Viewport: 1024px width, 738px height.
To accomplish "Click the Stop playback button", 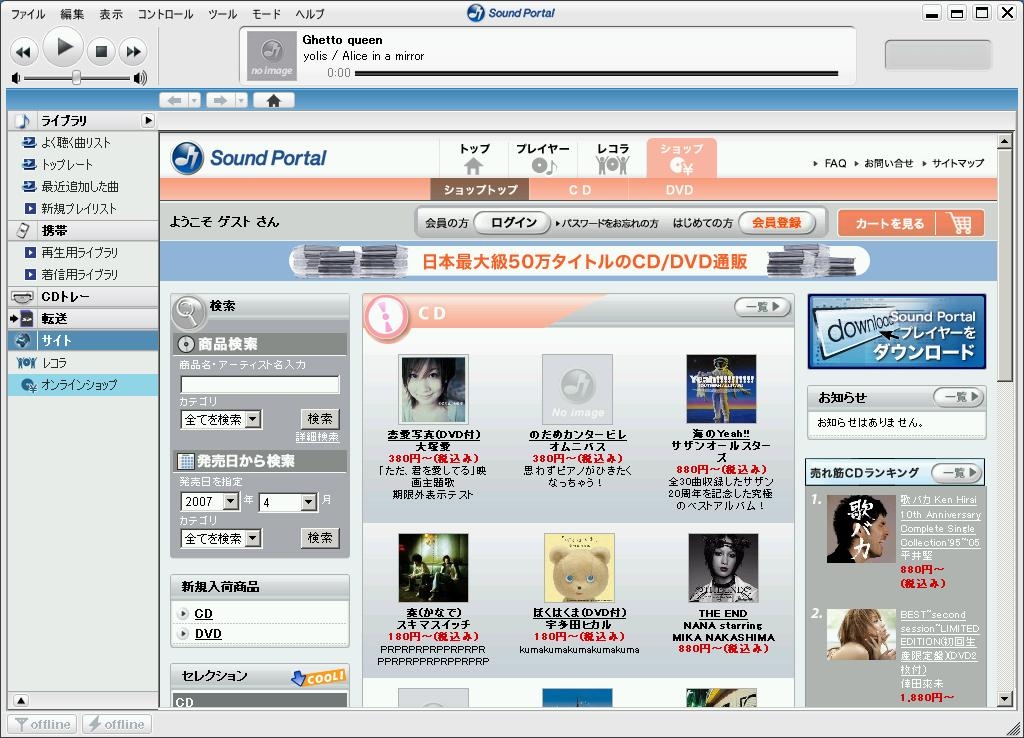I will 101,52.
